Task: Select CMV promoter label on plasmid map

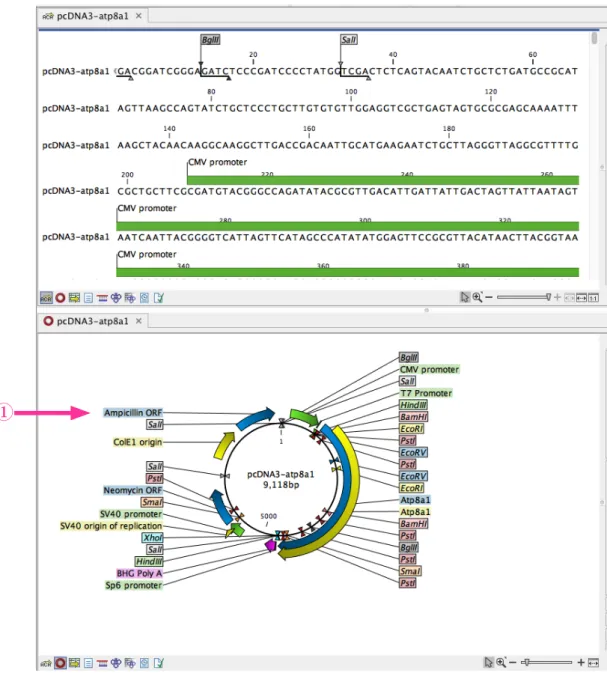Action: [429, 370]
